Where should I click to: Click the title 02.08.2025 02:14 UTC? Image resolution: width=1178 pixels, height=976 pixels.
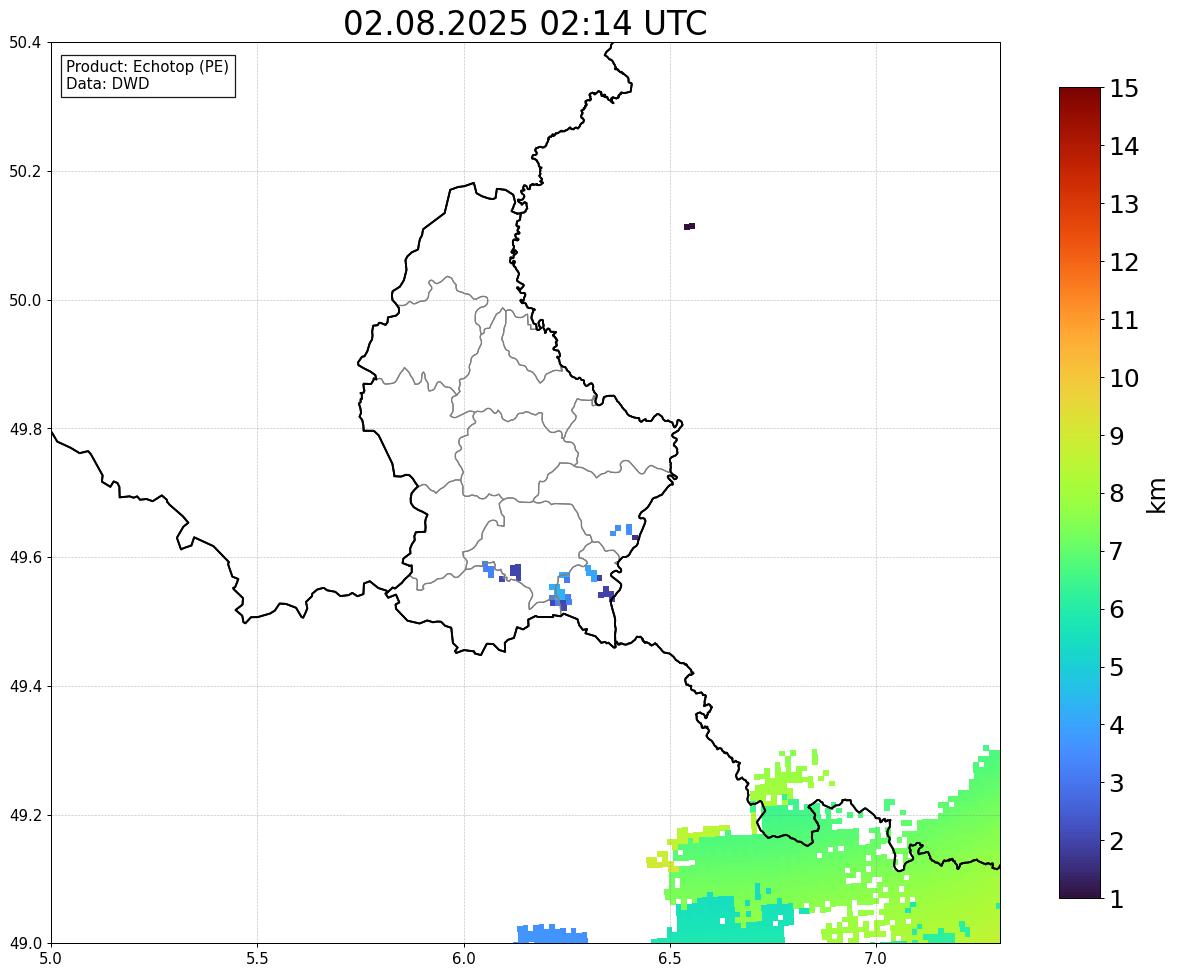(x=525, y=23)
